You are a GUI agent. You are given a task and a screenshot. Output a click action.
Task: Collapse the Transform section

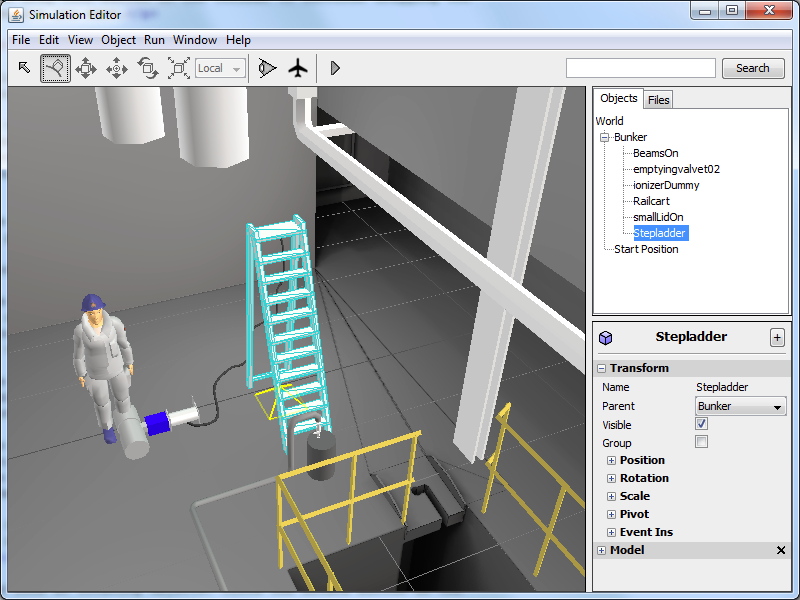pos(602,368)
